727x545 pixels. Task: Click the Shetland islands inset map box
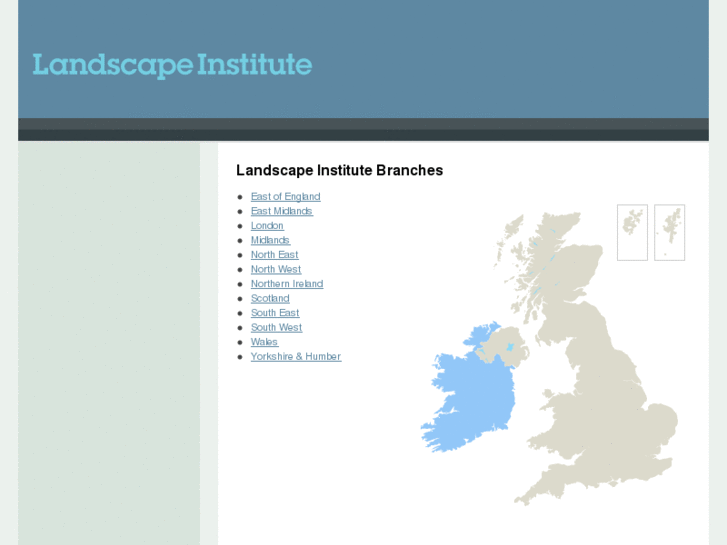pyautogui.click(x=669, y=232)
